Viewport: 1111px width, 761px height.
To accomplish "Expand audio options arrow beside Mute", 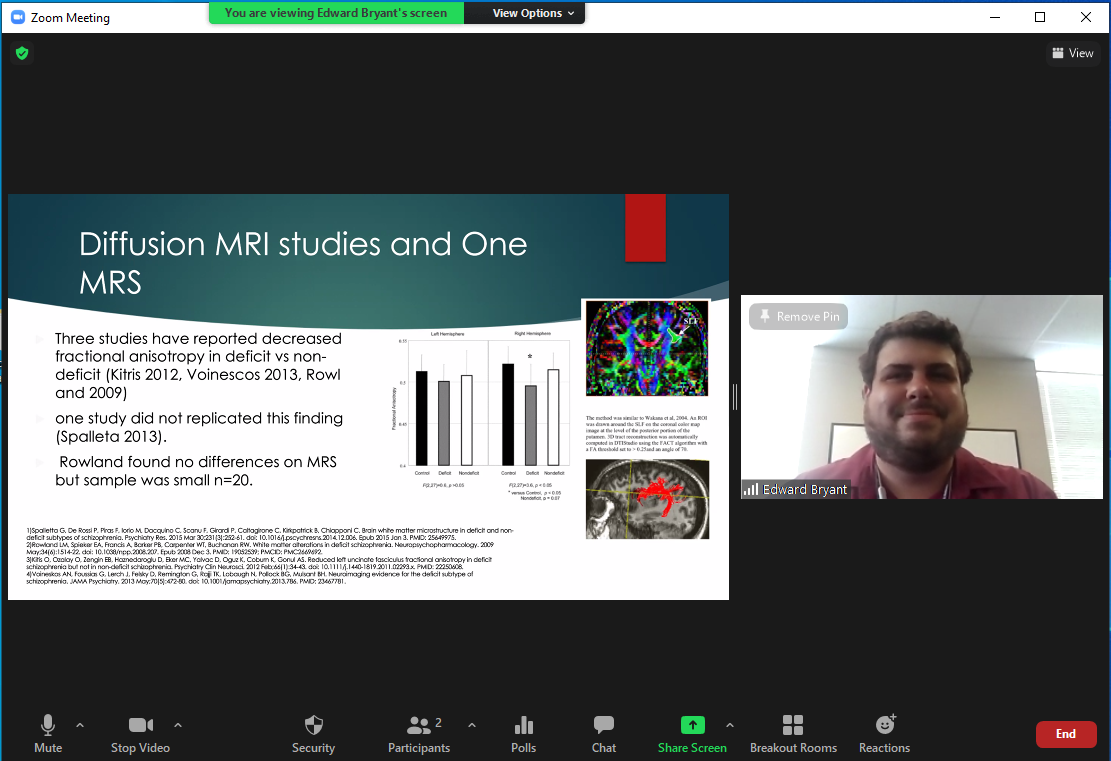I will (80, 725).
